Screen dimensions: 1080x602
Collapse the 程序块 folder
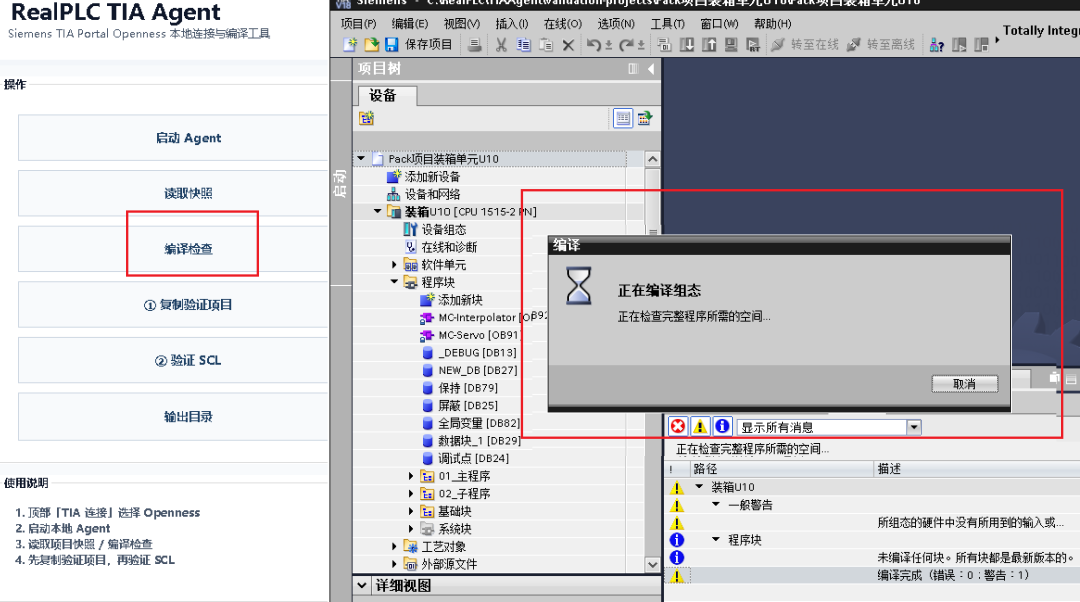pyautogui.click(x=394, y=282)
